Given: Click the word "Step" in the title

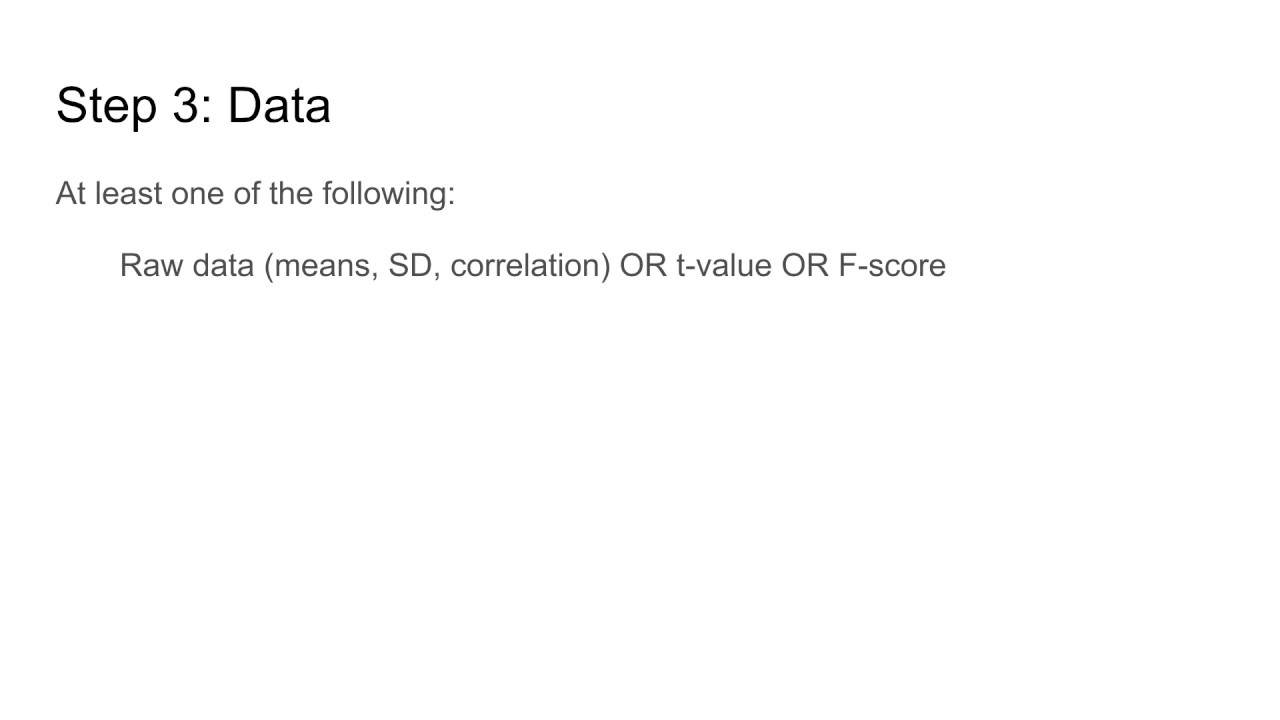Looking at the screenshot, I should click(107, 108).
